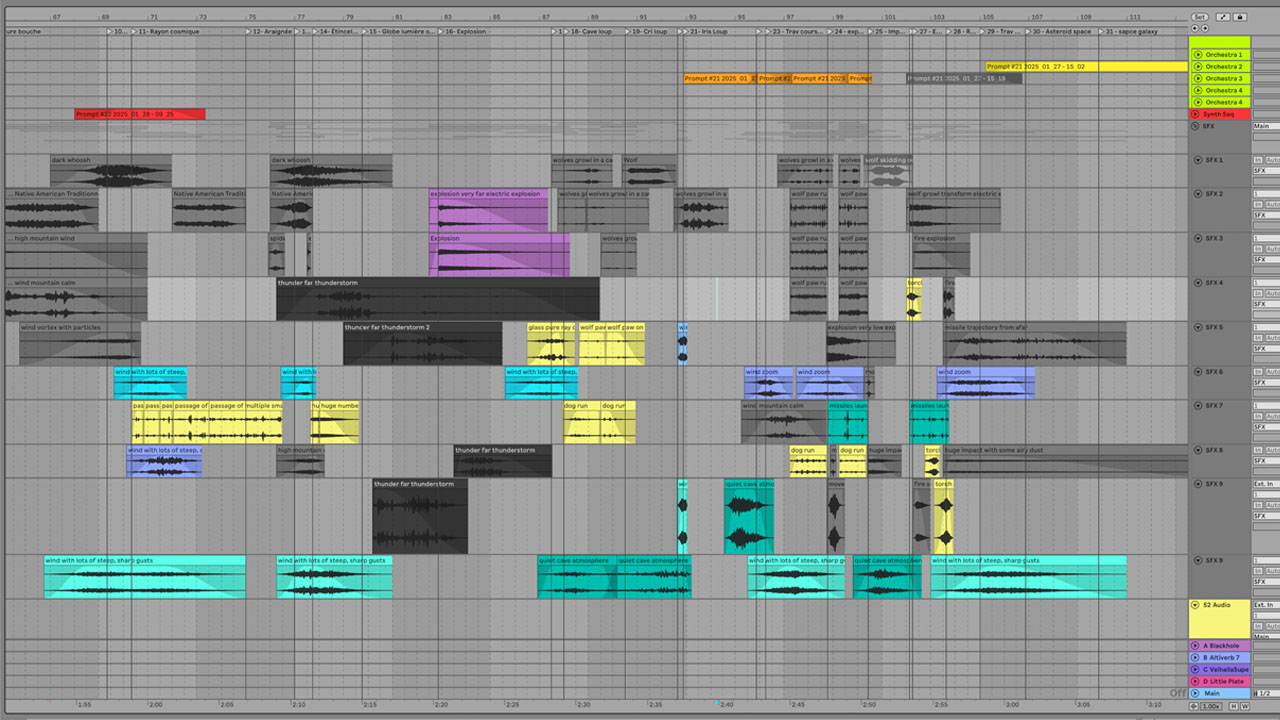The image size is (1280, 720).
Task: Toggle In monitoring on SFX 7
Action: (x=1259, y=417)
